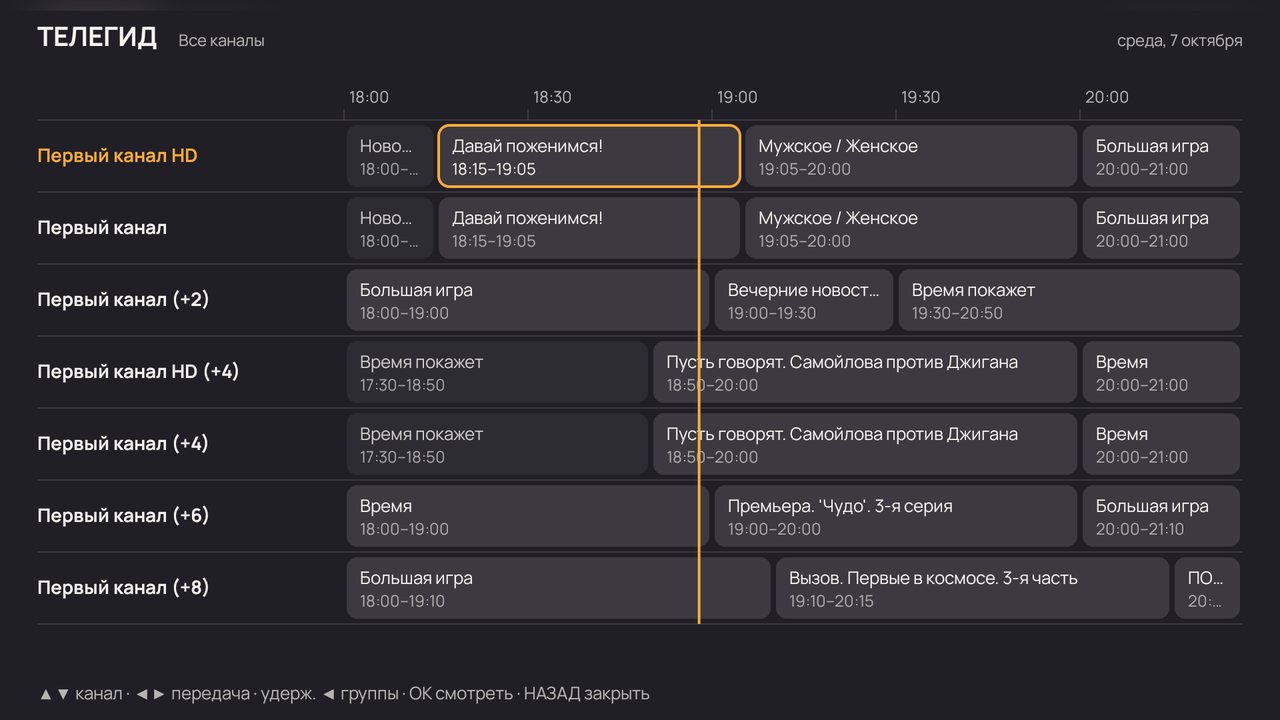This screenshot has height=720, width=1280.
Task: Select 'Пусть говорят' on Первый канал (+4)
Action: pos(865,444)
